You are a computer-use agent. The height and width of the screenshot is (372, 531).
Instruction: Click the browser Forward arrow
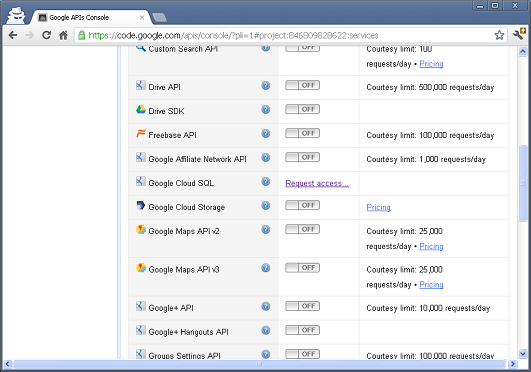coord(30,35)
